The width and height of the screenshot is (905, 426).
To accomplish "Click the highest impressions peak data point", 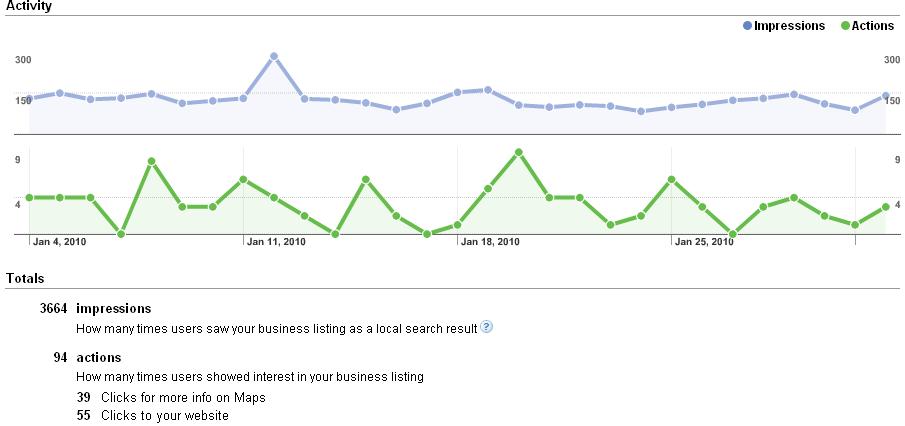I will tap(274, 56).
